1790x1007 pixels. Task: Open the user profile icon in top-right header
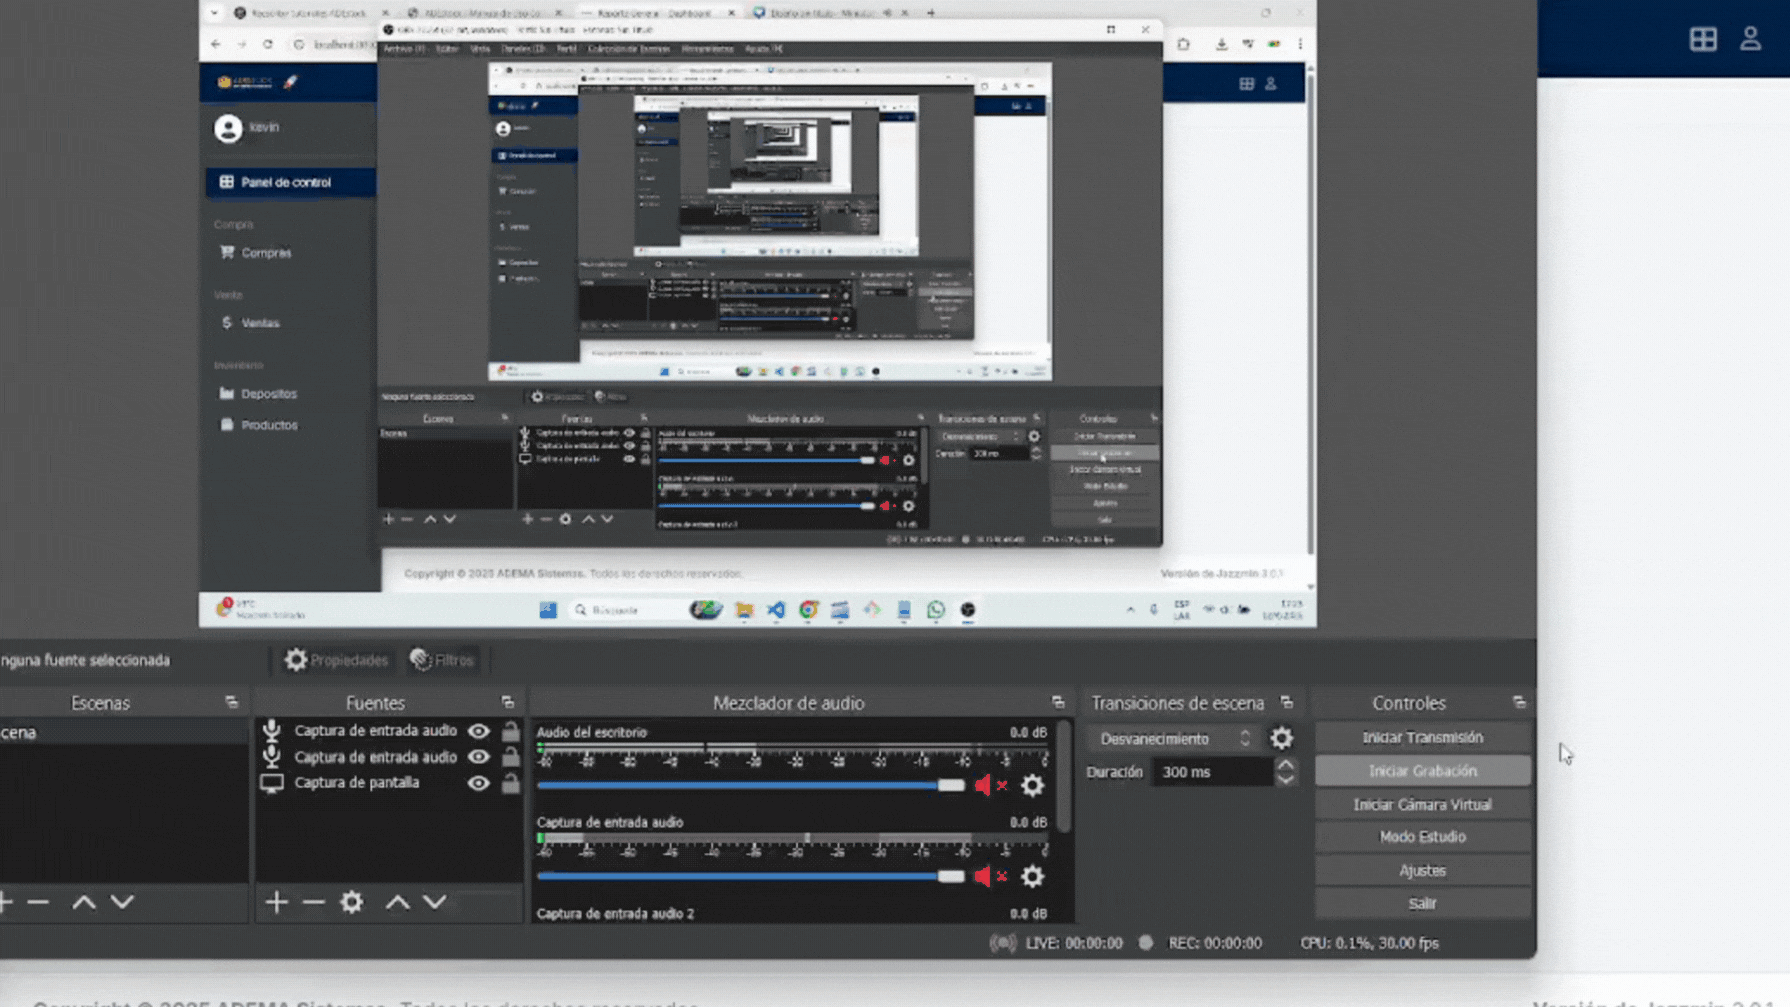[1750, 39]
